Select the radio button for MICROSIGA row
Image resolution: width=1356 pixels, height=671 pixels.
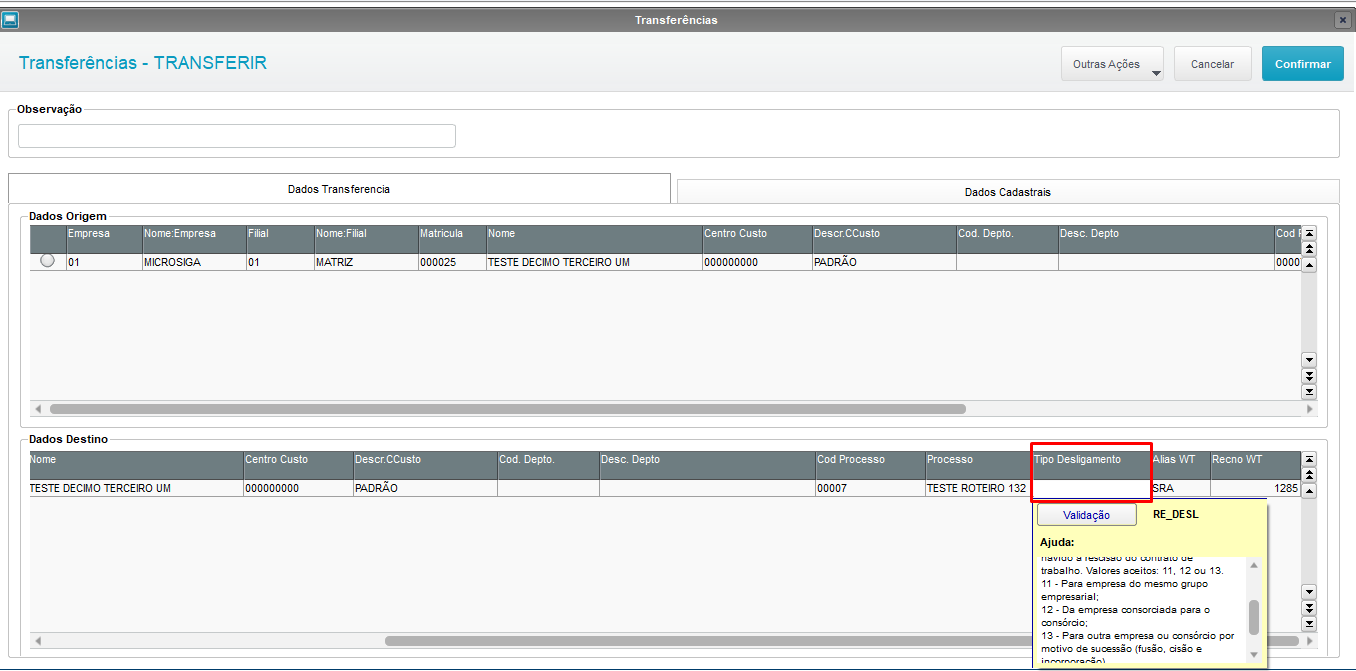(47, 260)
